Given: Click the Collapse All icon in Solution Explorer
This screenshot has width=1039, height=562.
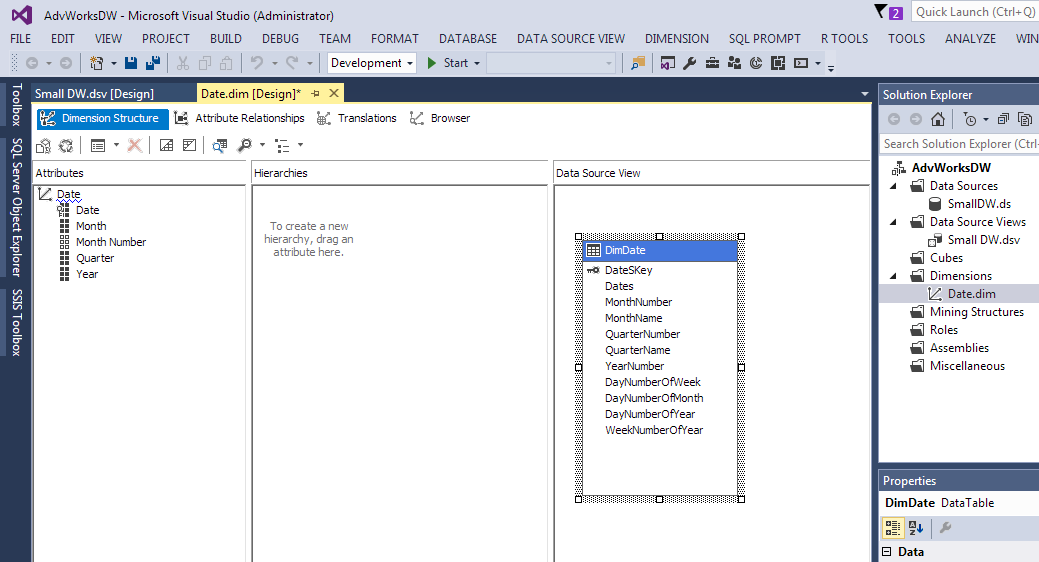Looking at the screenshot, I should 1003,119.
